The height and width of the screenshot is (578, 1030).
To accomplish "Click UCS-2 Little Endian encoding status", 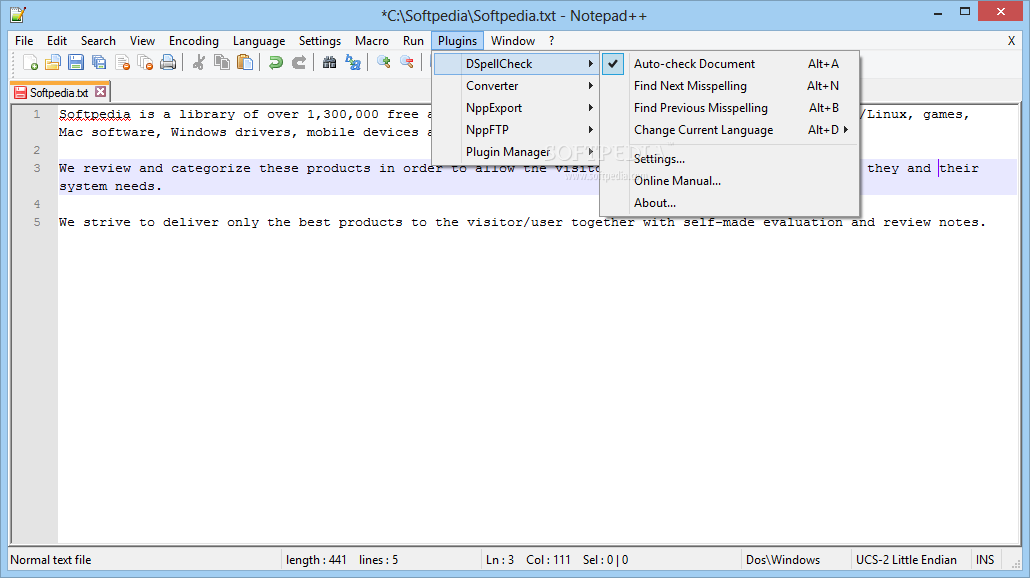I will coord(906,560).
